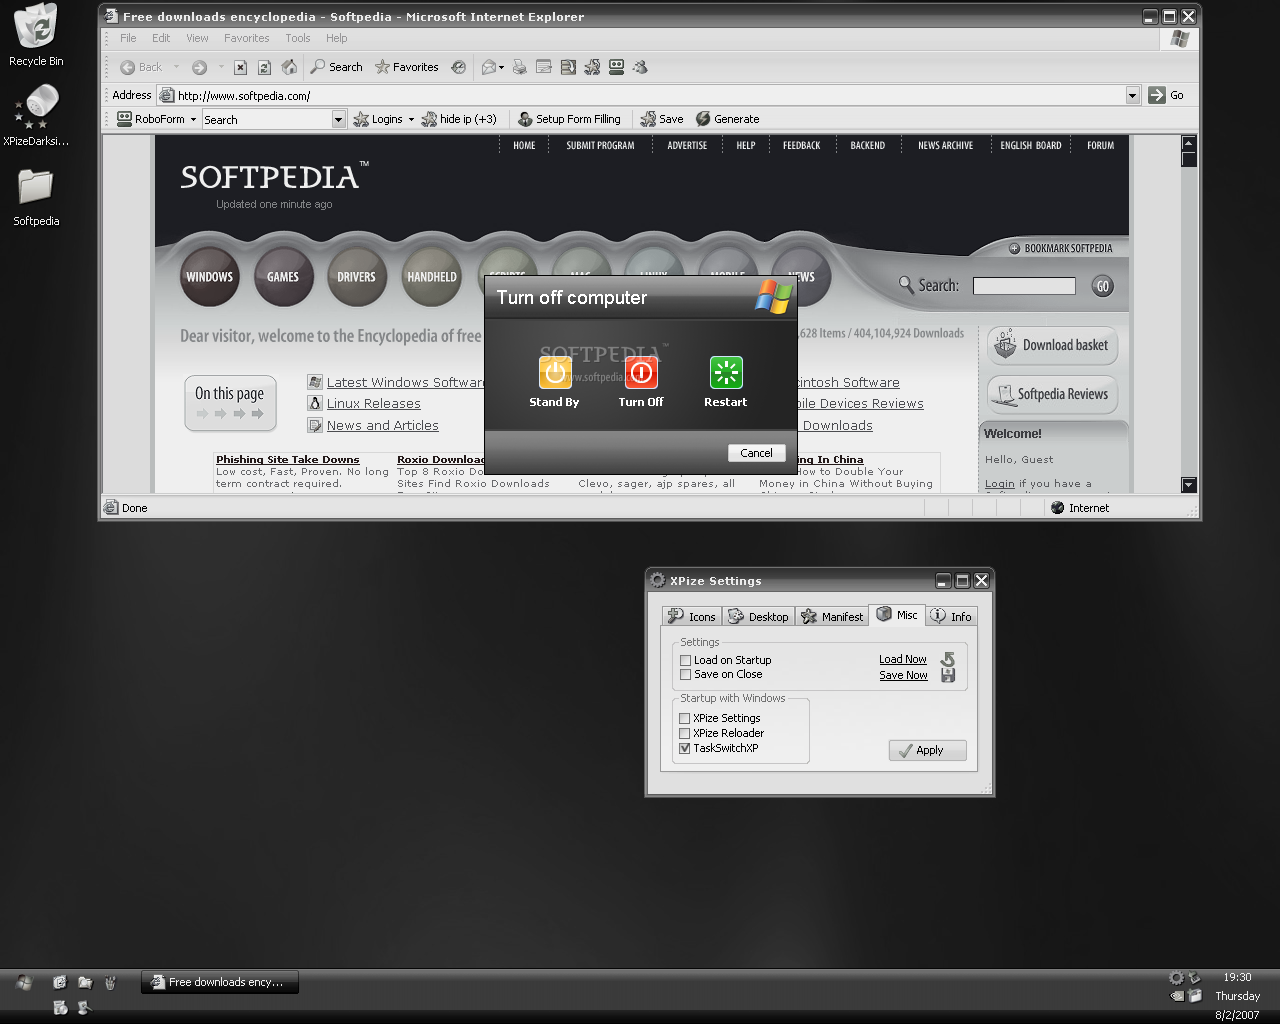Enable the Load on Startup checkbox
This screenshot has height=1024, width=1280.
[685, 660]
